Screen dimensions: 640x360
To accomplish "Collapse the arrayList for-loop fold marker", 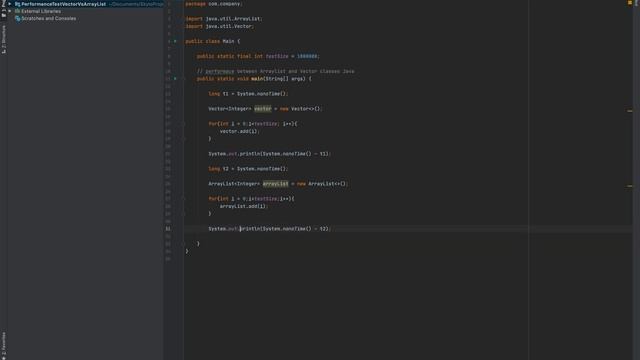I will 184,199.
